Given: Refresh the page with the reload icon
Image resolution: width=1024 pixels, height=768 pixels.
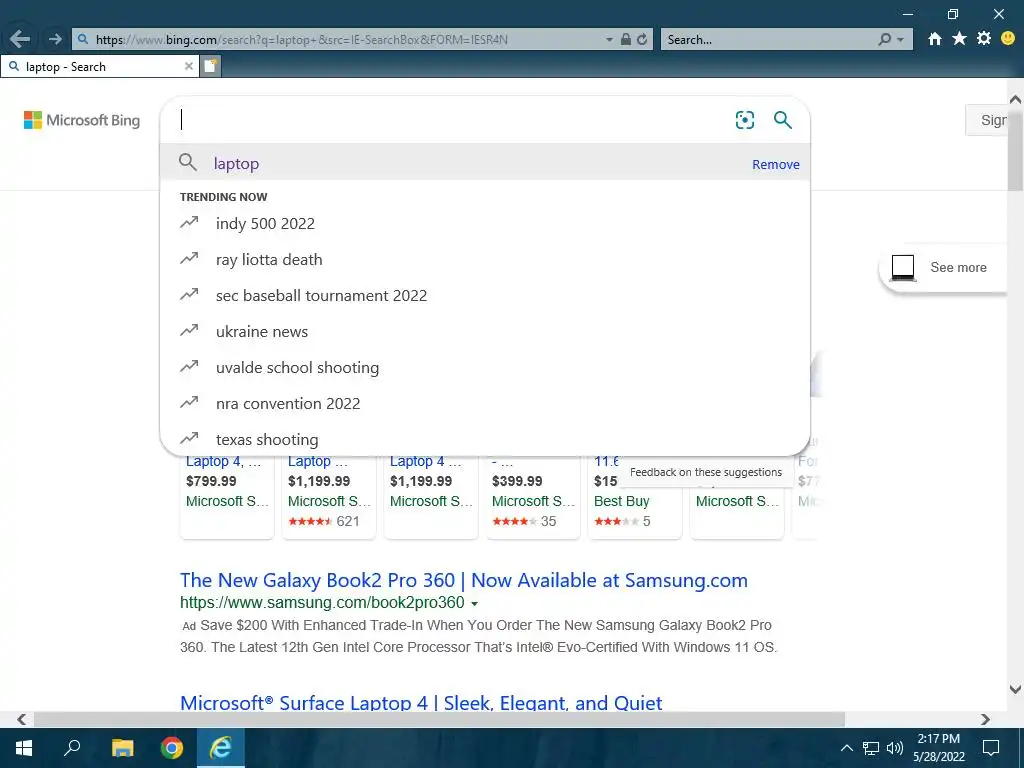Looking at the screenshot, I should [x=642, y=39].
